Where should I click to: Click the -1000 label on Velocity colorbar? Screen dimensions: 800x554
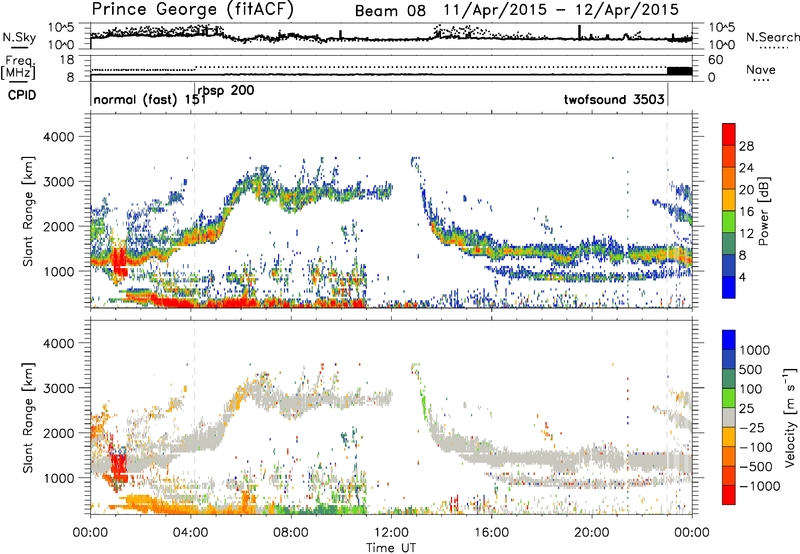pos(760,486)
